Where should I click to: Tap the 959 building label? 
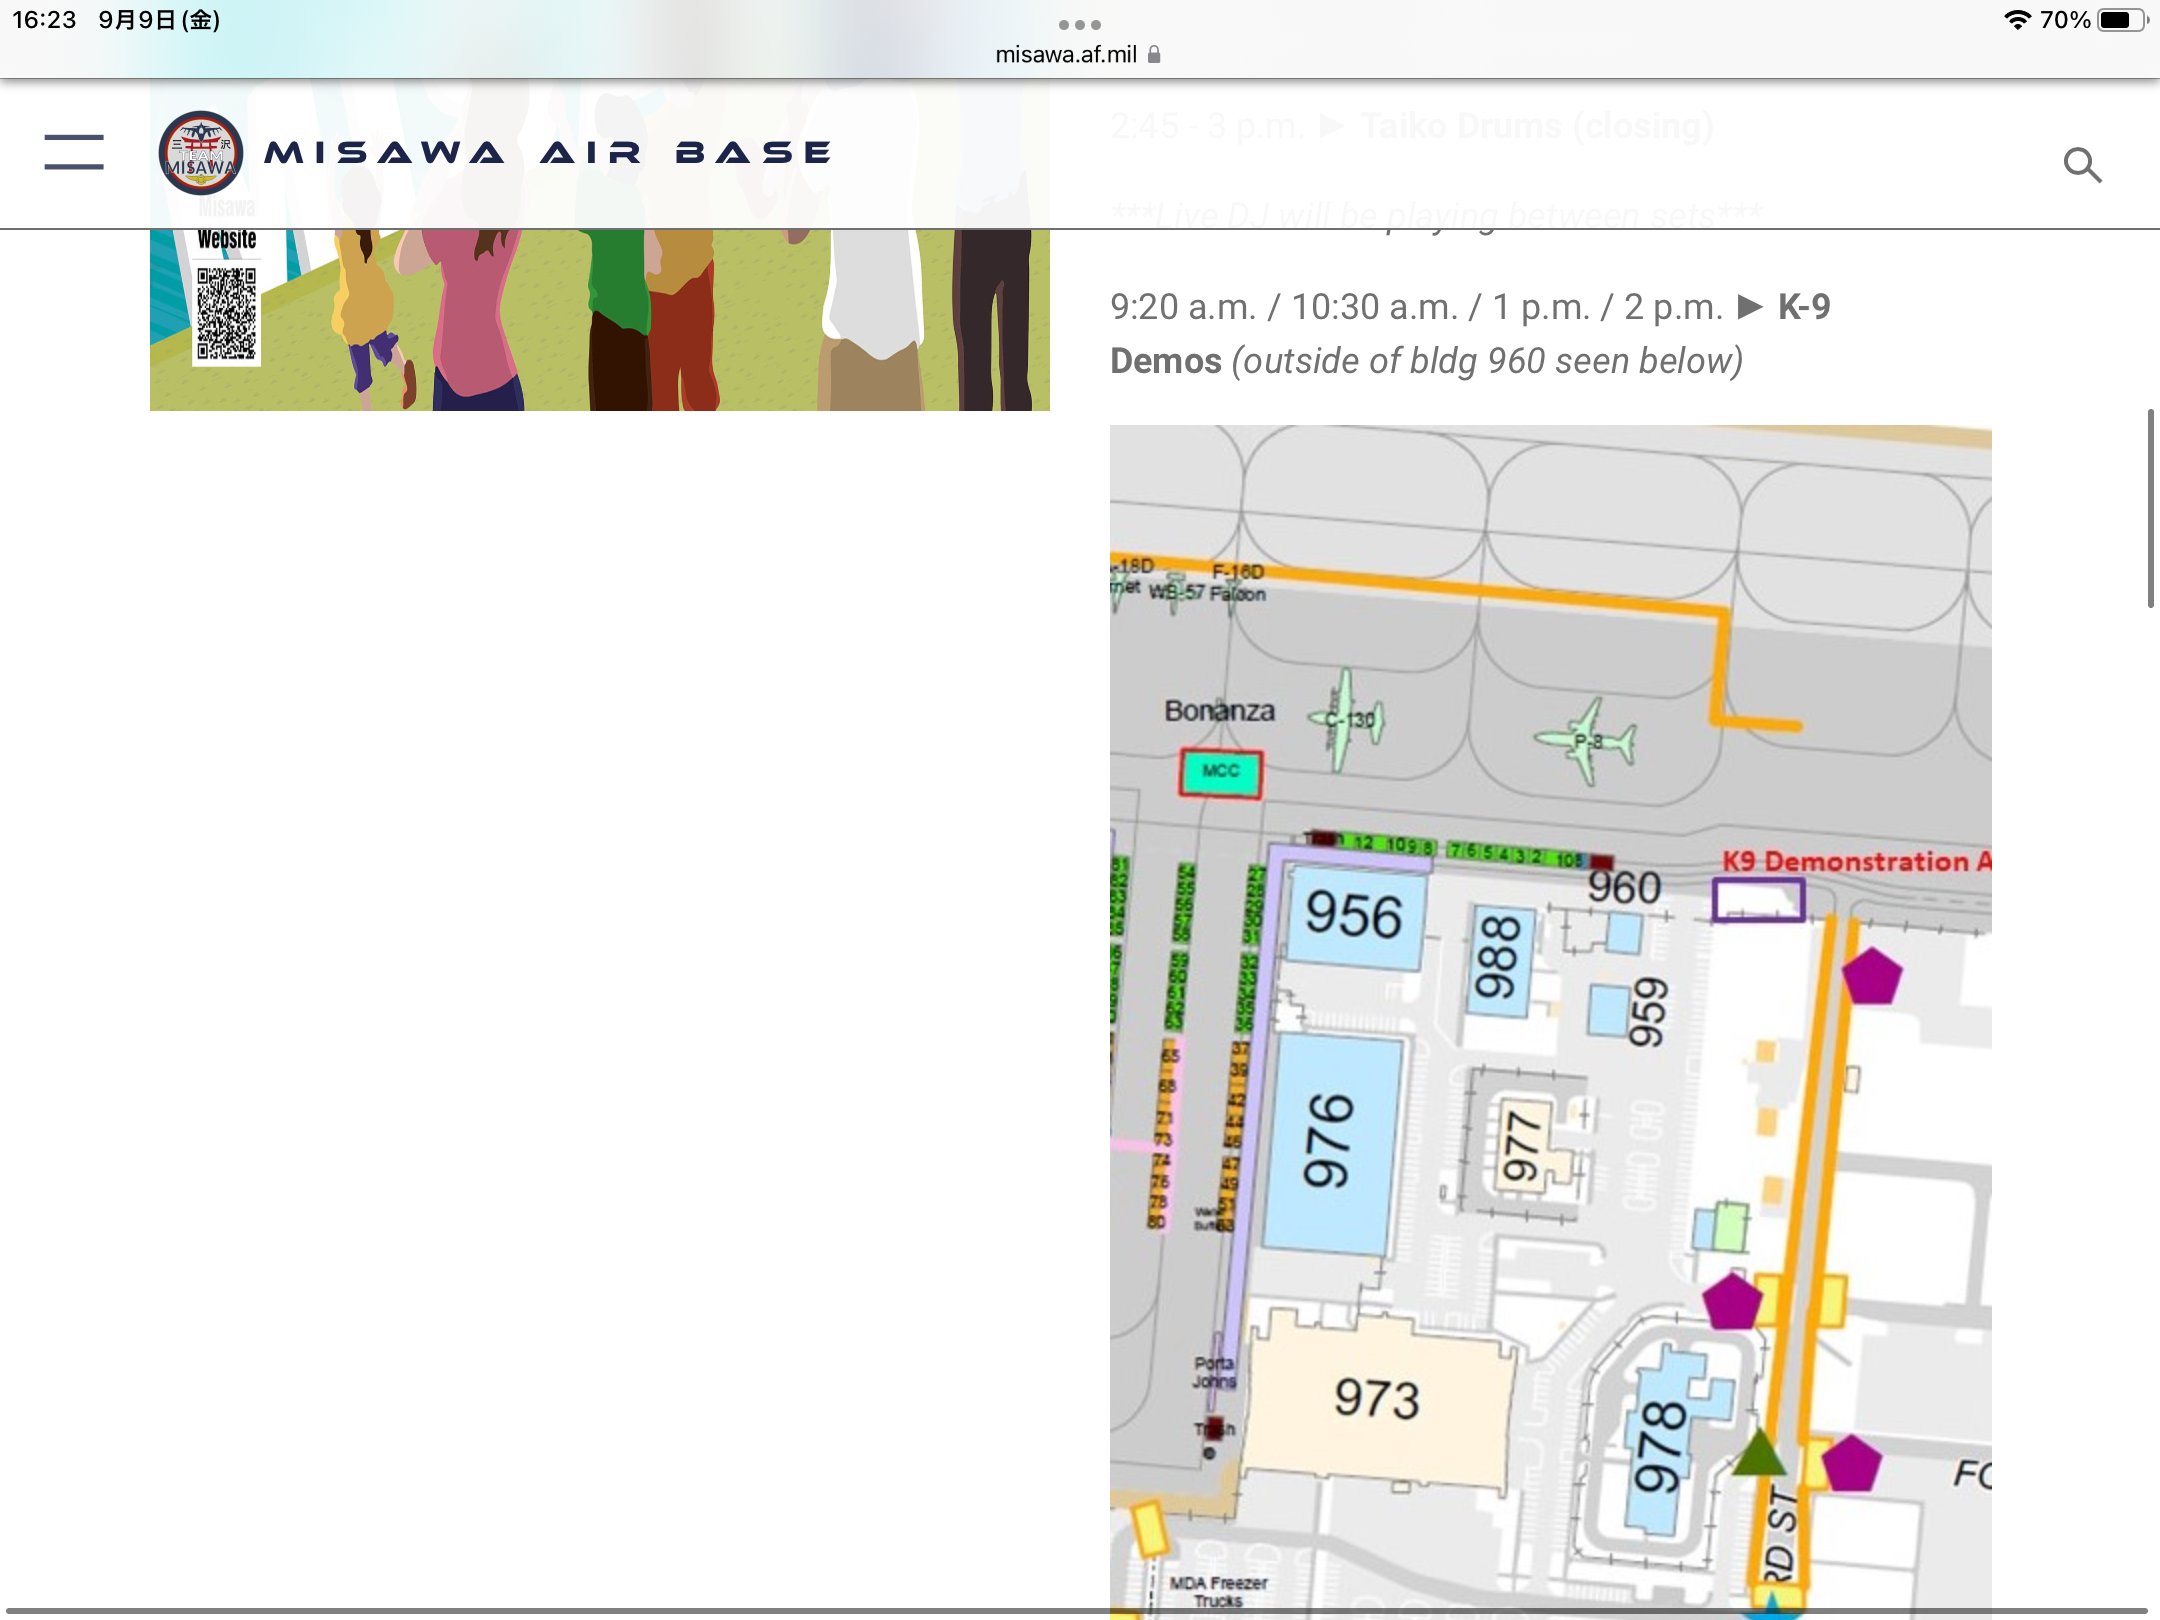click(1648, 1011)
